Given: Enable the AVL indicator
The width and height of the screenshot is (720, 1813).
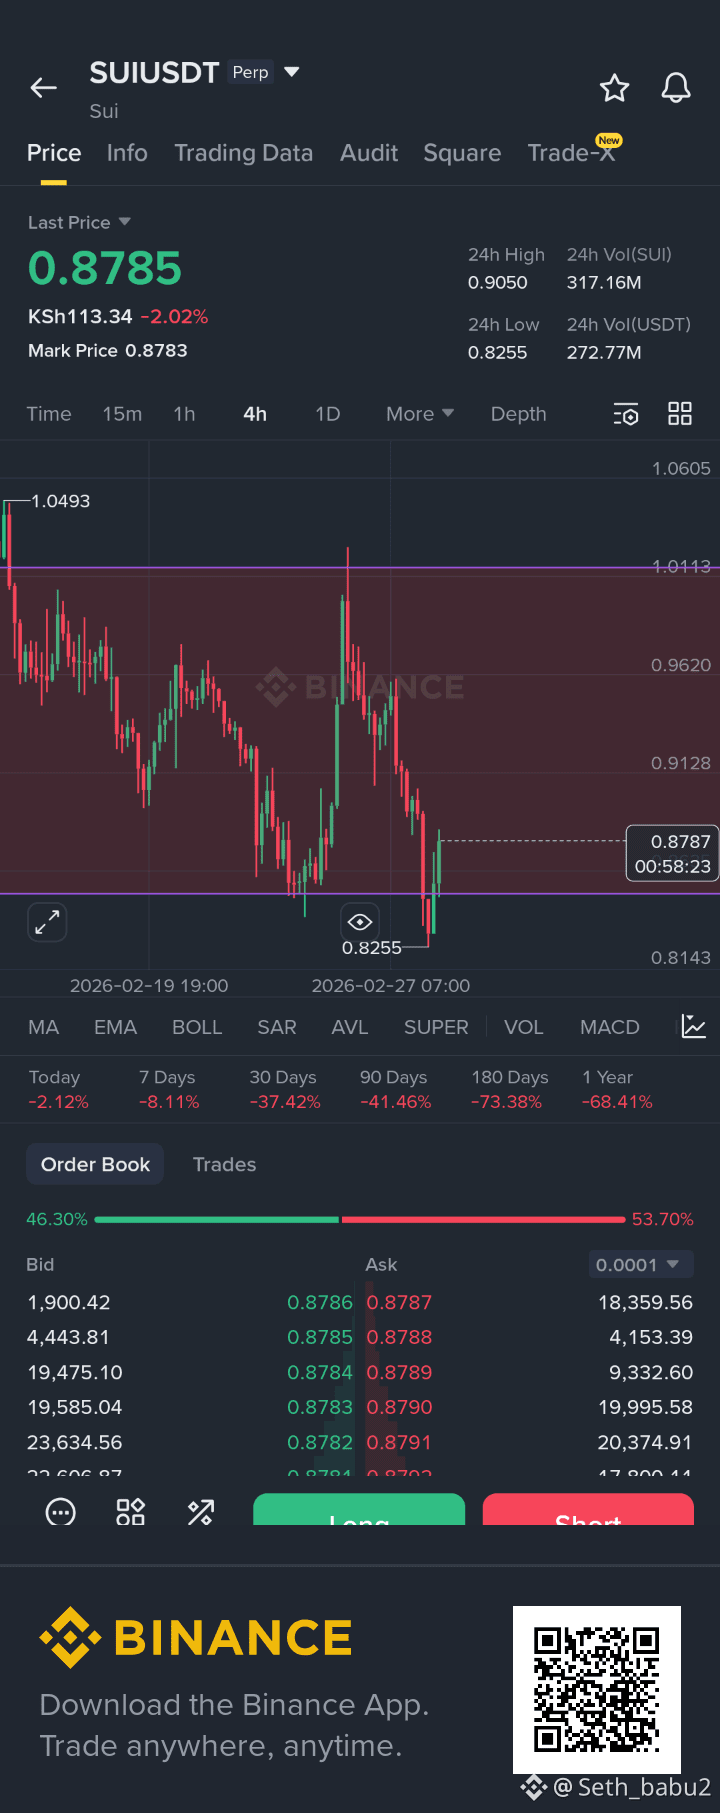Looking at the screenshot, I should (x=350, y=1027).
